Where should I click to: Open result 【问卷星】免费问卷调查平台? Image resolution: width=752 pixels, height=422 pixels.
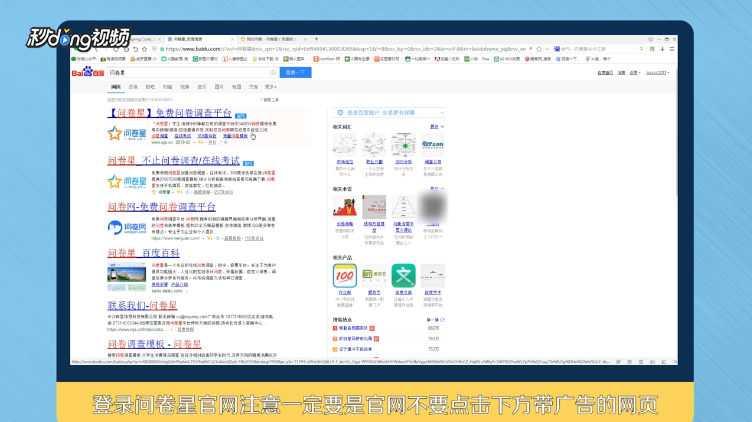[x=170, y=113]
